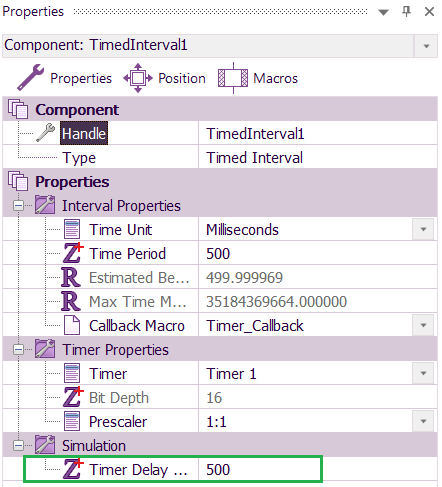Select the Estimated Be... label
The width and height of the screenshot is (442, 487).
(139, 277)
